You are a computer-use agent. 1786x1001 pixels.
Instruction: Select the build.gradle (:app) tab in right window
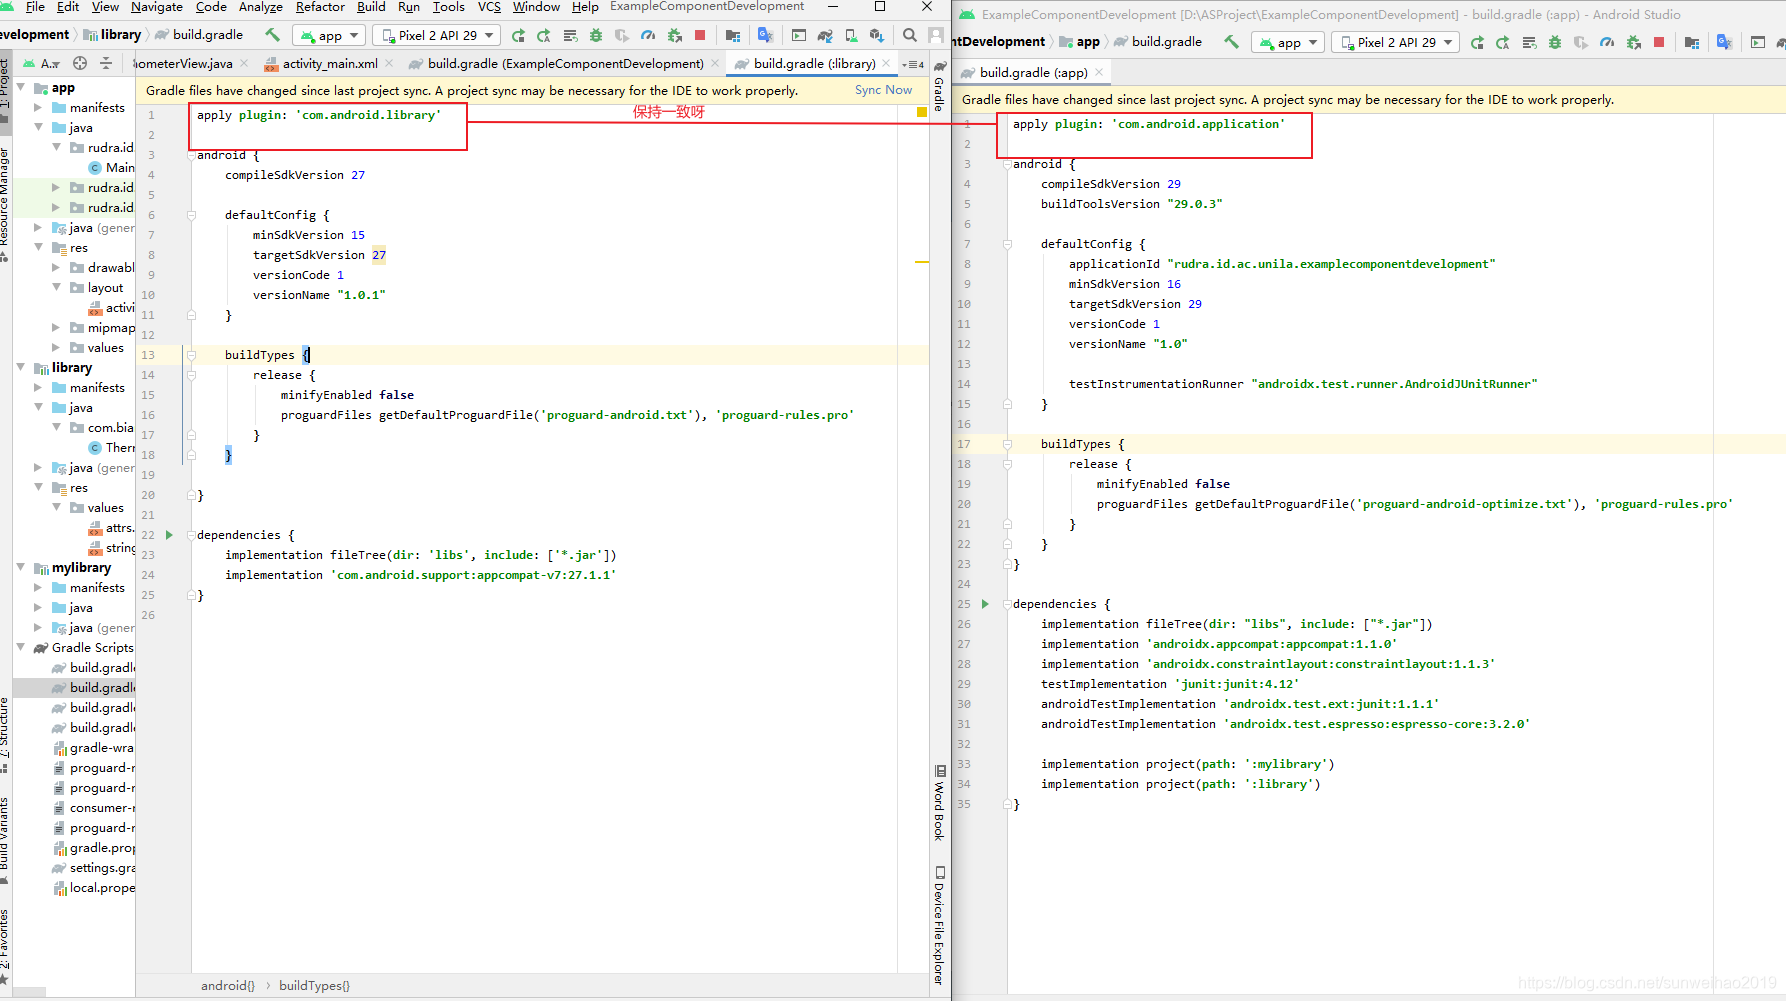pos(1033,72)
